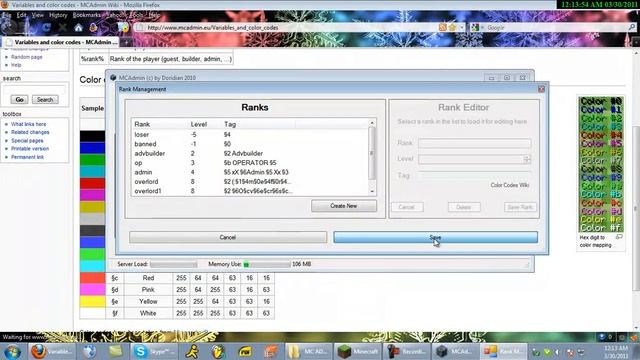
Task: Click the Level column header
Action: [205, 124]
